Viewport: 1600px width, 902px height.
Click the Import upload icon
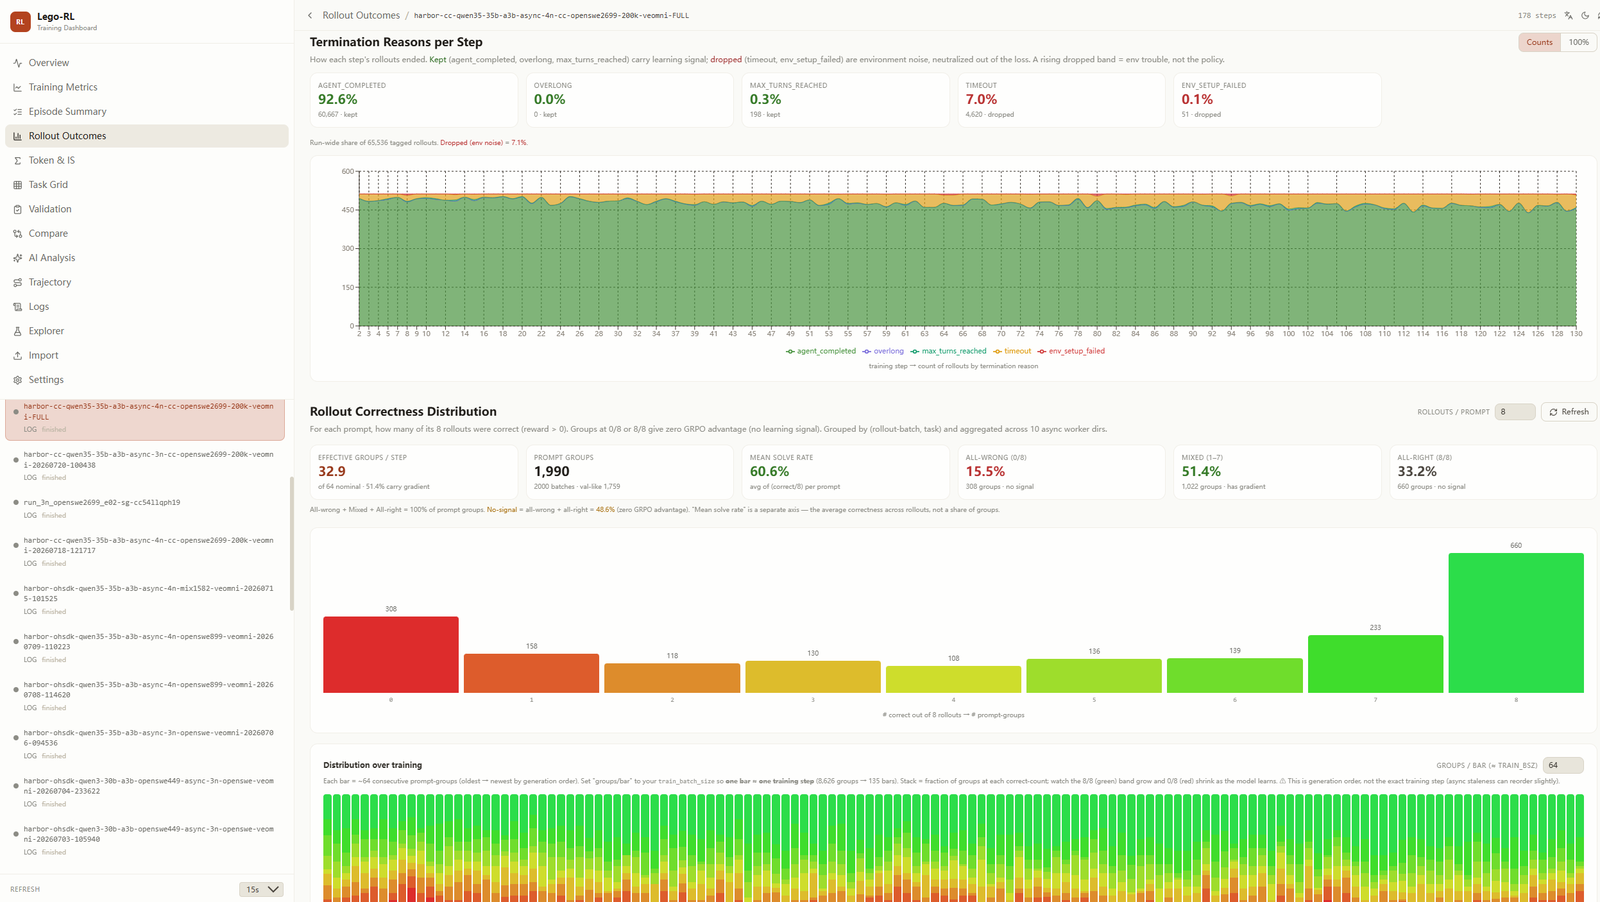click(x=17, y=355)
